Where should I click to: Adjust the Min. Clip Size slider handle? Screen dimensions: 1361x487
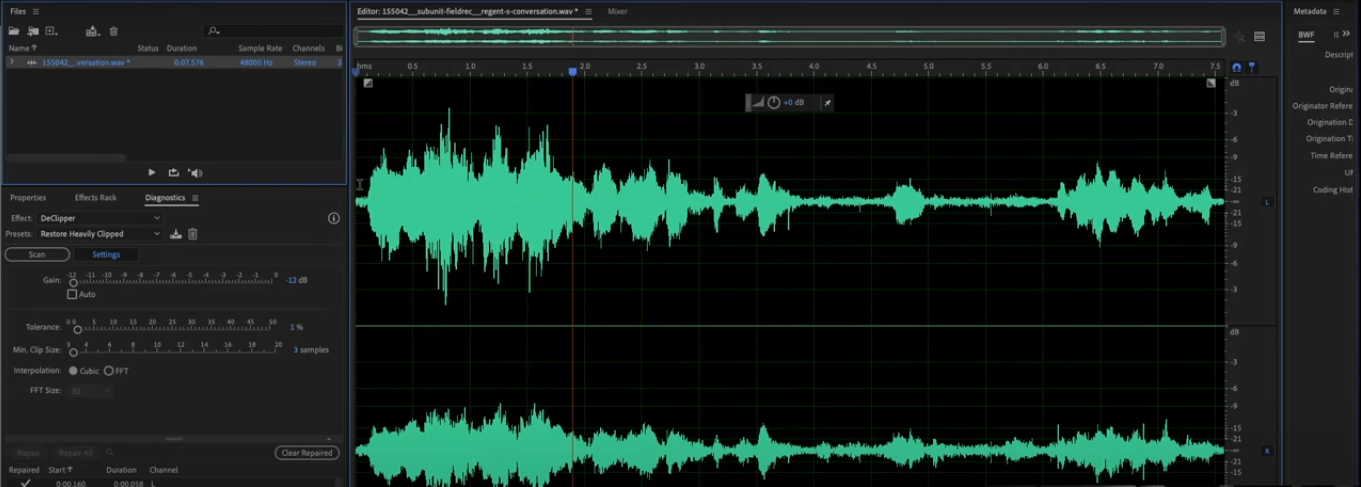tap(73, 353)
